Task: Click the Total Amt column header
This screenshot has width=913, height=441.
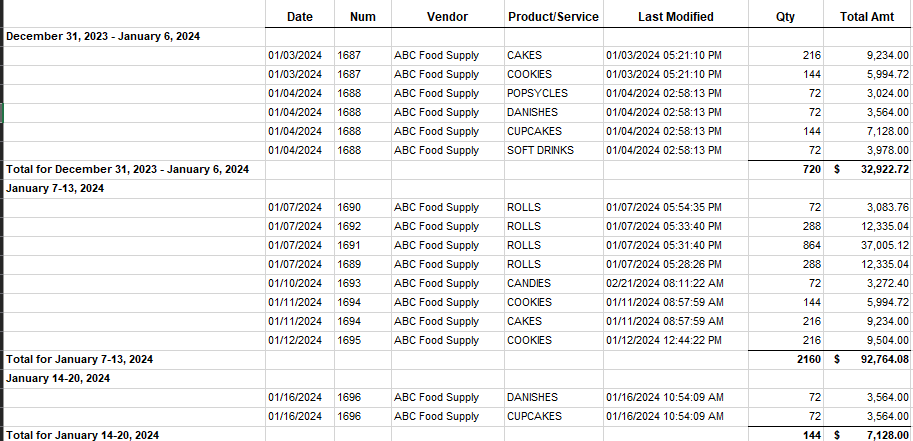Action: click(868, 17)
